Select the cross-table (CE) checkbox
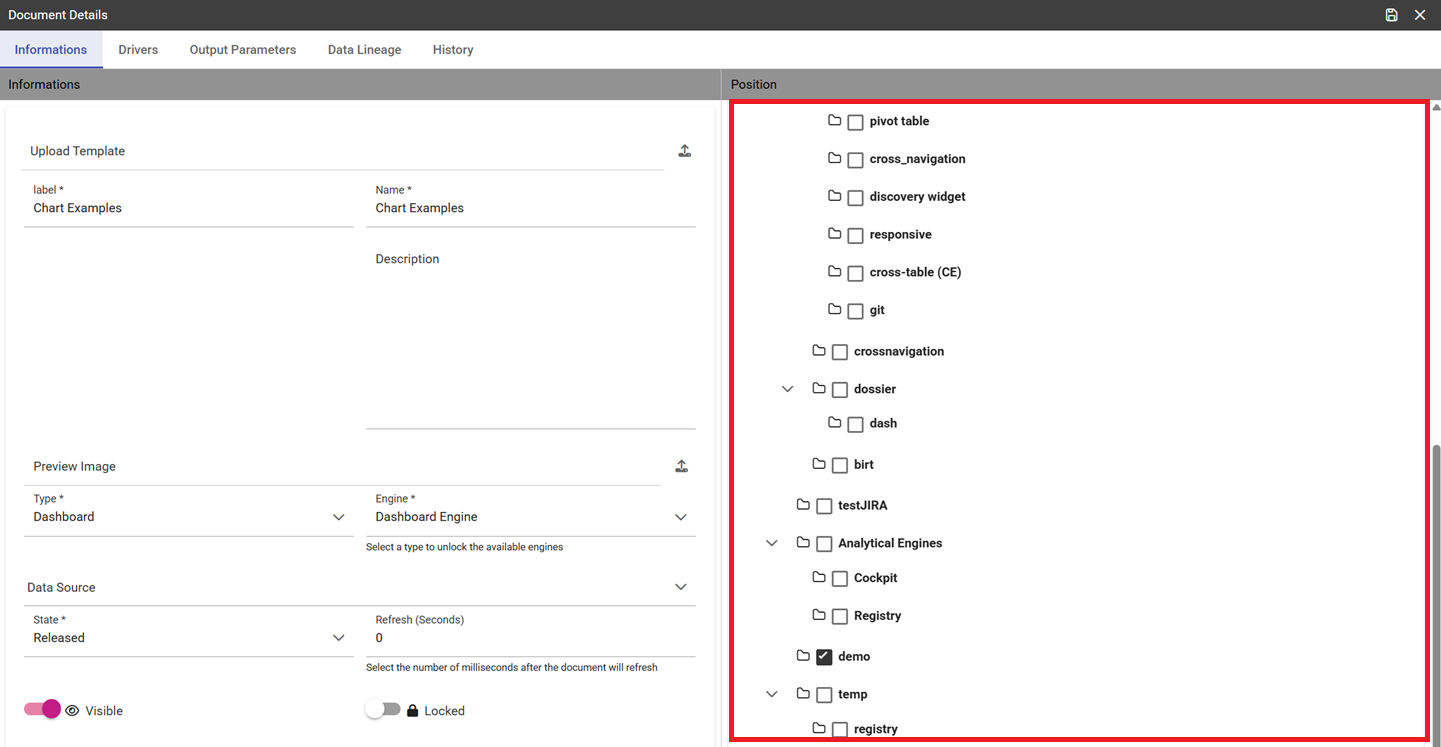Viewport: 1441px width, 747px height. pos(855,273)
